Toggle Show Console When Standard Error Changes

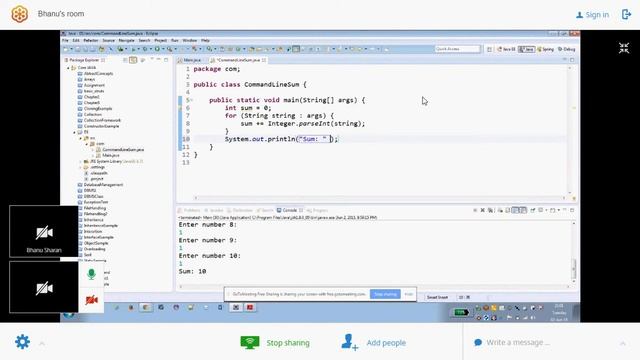point(523,210)
